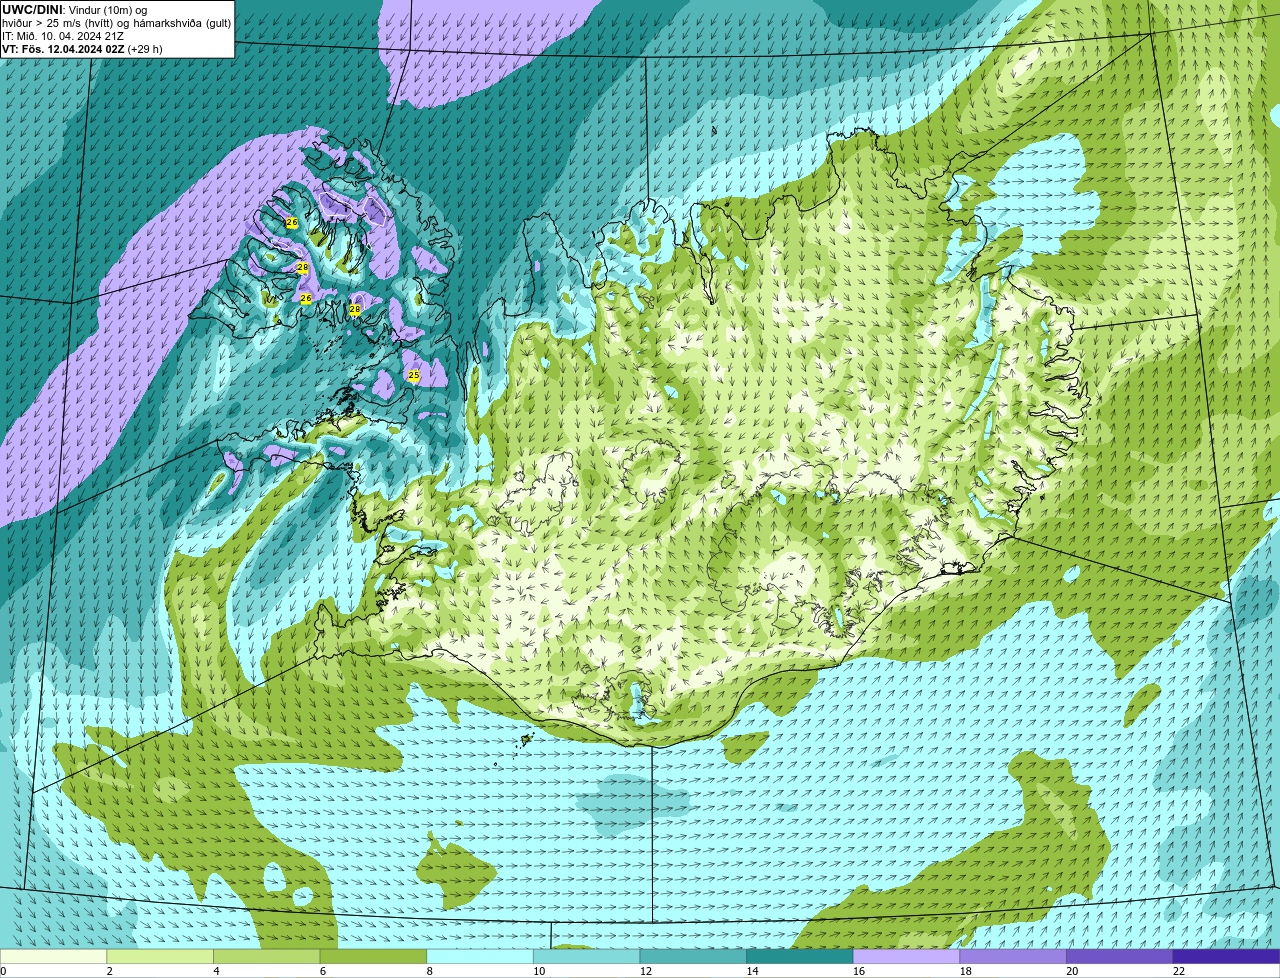The height and width of the screenshot is (978, 1280).
Task: Click the valid time 'VT: Fös. 12.04.2024 02Z (+29 h)'
Action: (x=82, y=49)
